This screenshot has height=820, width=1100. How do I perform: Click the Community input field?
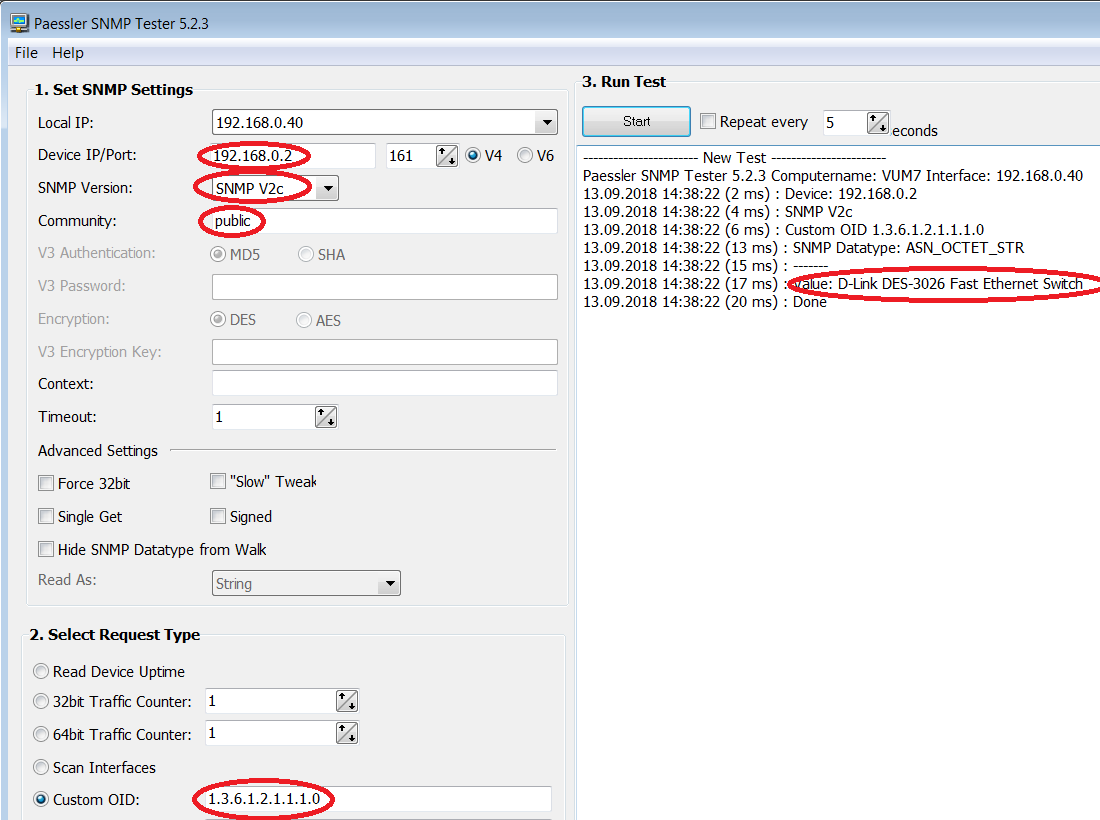tap(384, 221)
